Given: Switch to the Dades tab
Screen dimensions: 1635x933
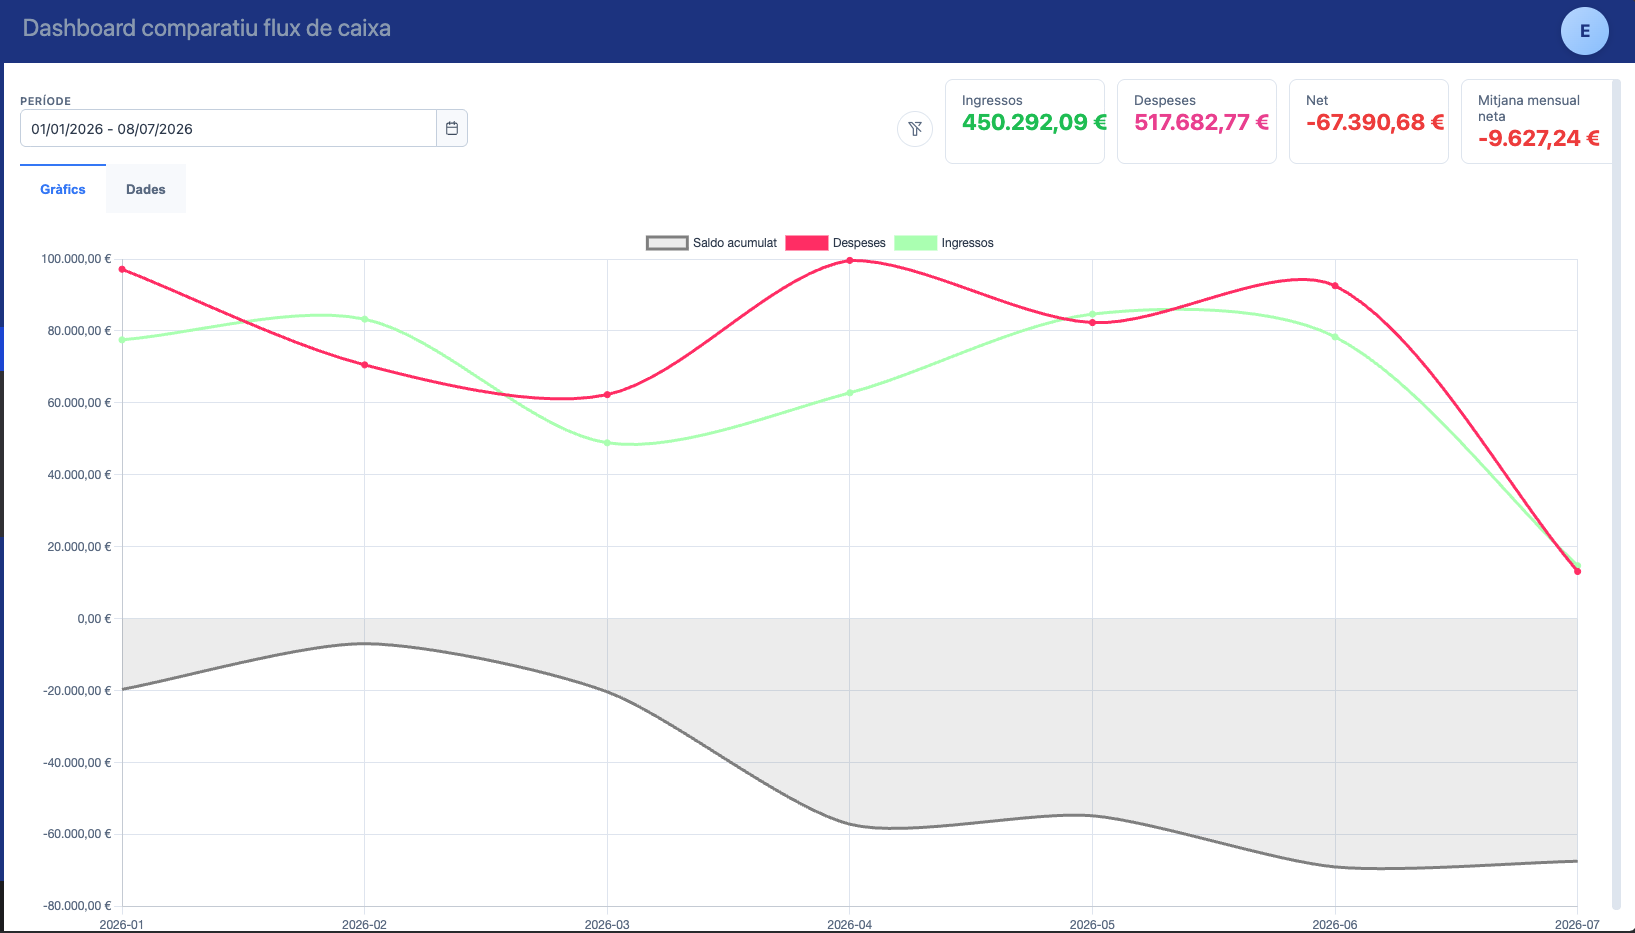Looking at the screenshot, I should point(146,189).
